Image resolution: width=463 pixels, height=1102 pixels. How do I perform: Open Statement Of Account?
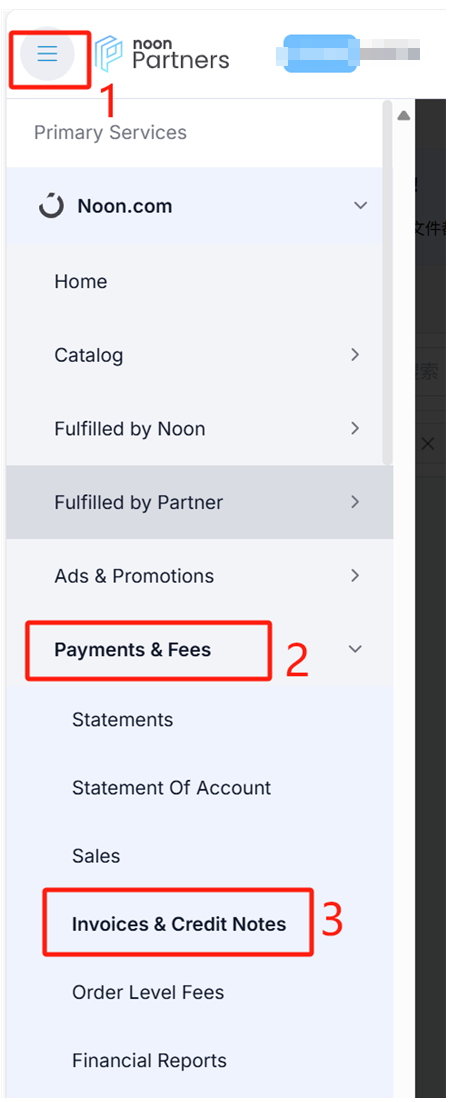coord(171,788)
